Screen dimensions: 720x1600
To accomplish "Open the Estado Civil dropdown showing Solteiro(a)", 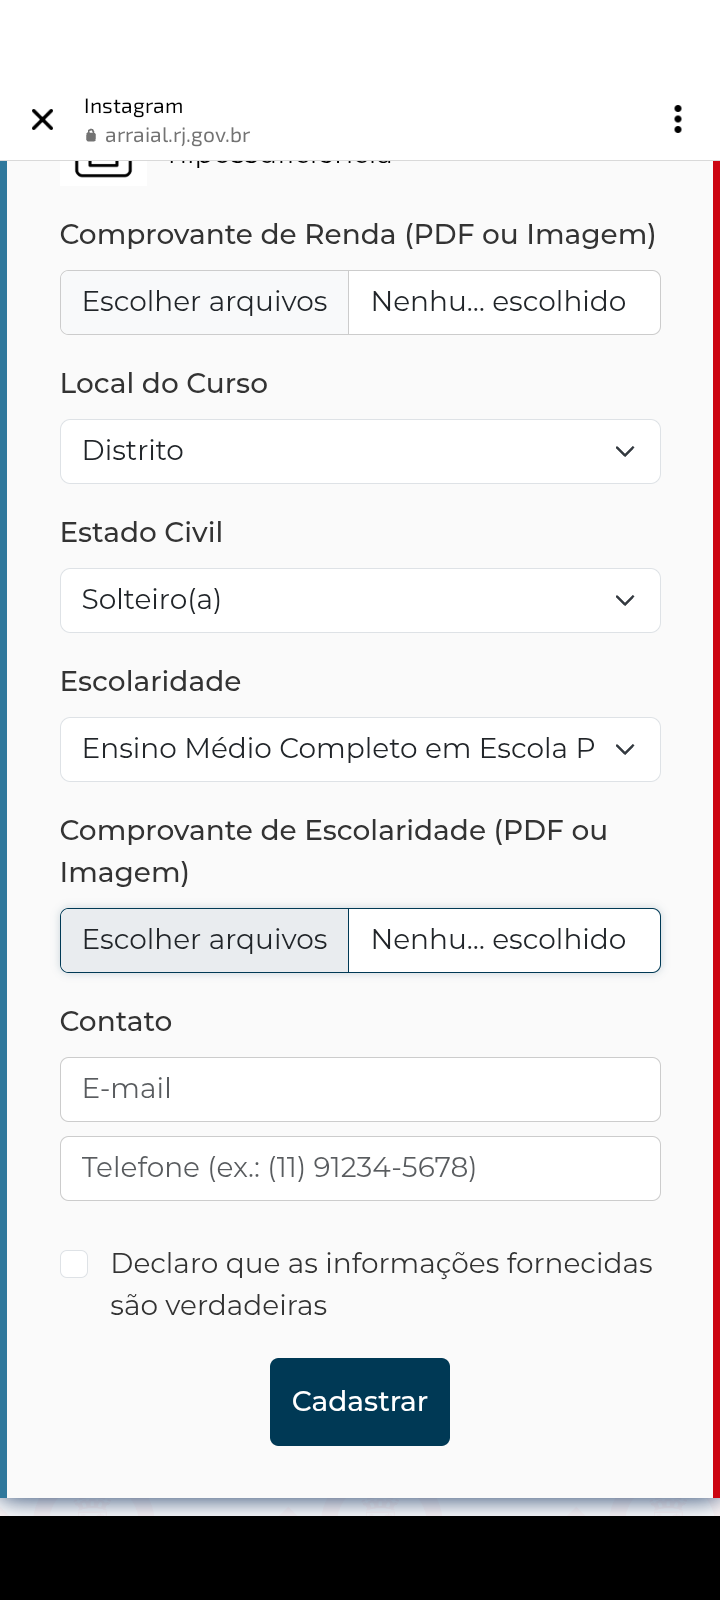I will pyautogui.click(x=360, y=600).
